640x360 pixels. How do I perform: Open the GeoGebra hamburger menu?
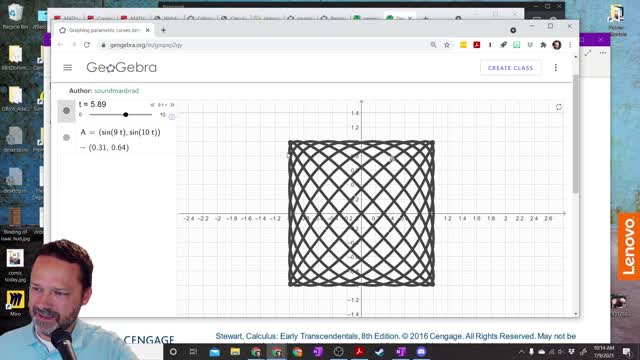point(68,68)
